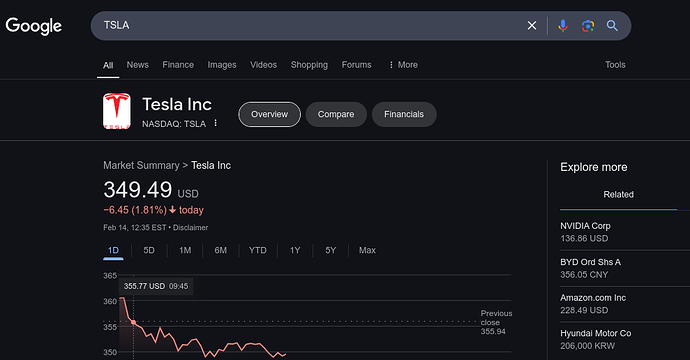Screen dimensions: 690x360
Task: Start voice search with the microphone icon
Action: 562,26
